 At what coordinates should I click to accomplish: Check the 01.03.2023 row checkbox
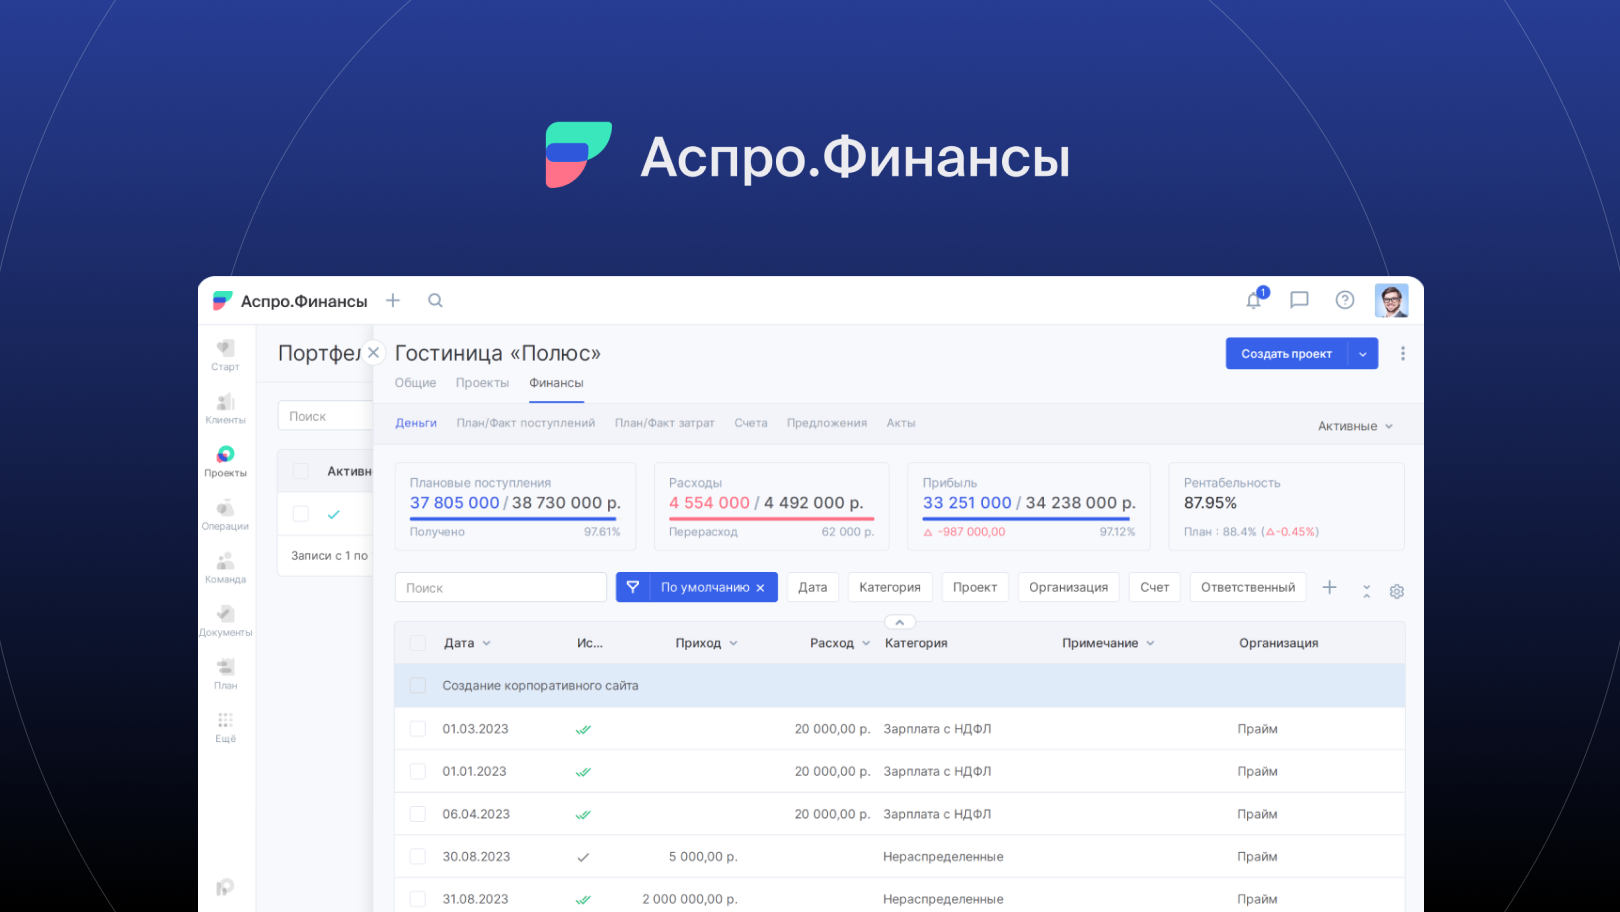pos(418,729)
